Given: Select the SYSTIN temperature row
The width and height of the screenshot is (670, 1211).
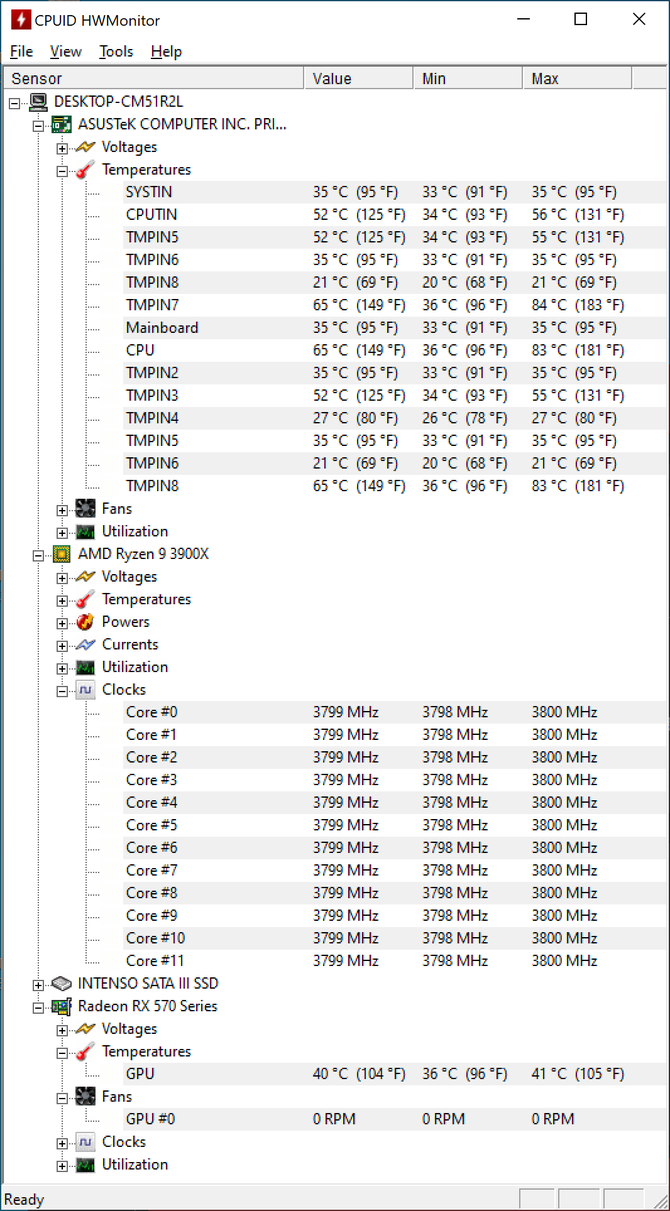Looking at the screenshot, I should (x=394, y=192).
